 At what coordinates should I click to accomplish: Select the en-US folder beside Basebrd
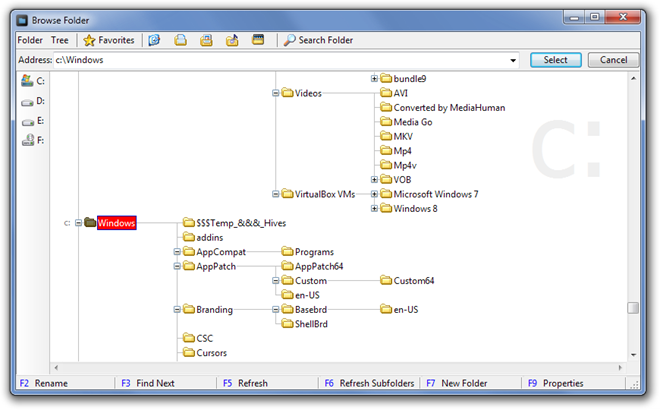(x=399, y=309)
